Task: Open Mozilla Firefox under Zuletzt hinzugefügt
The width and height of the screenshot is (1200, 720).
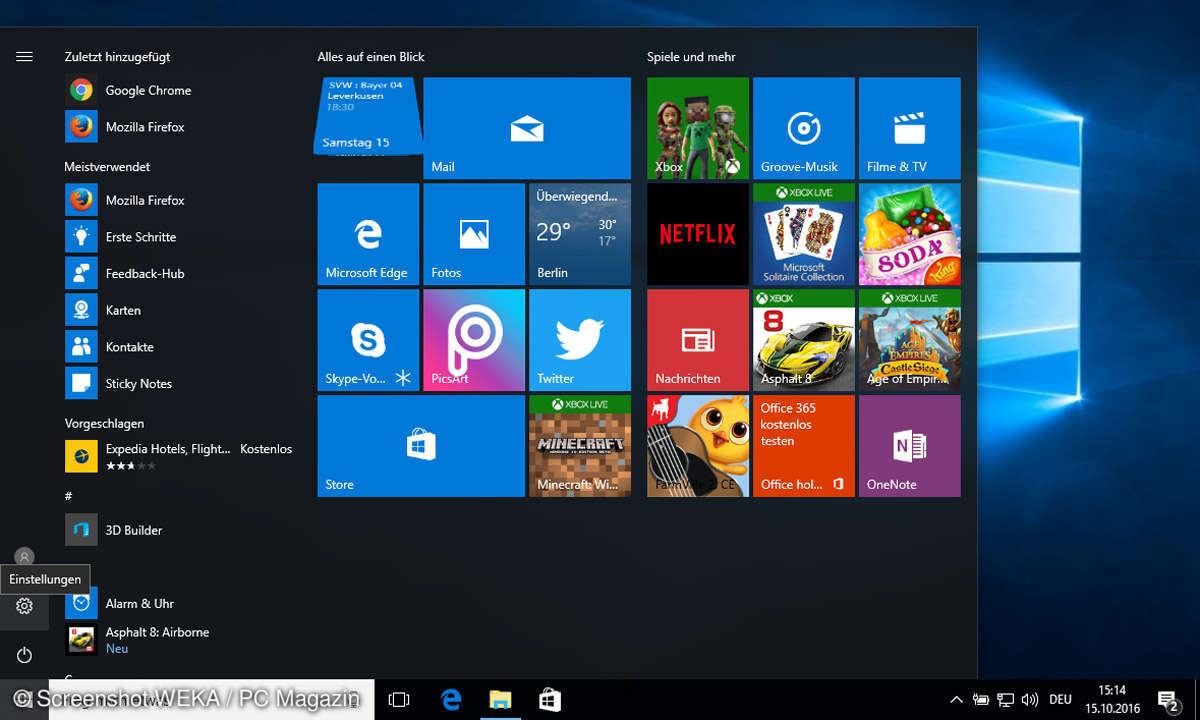Action: point(180,127)
